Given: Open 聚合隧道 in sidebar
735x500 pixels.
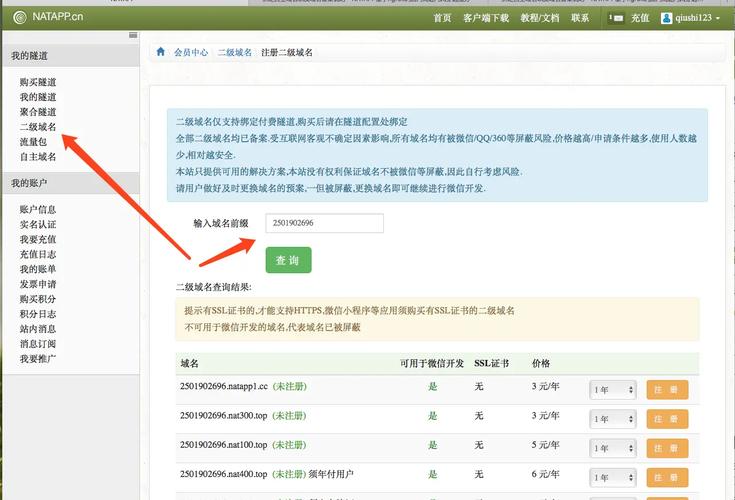Looking at the screenshot, I should click(38, 112).
